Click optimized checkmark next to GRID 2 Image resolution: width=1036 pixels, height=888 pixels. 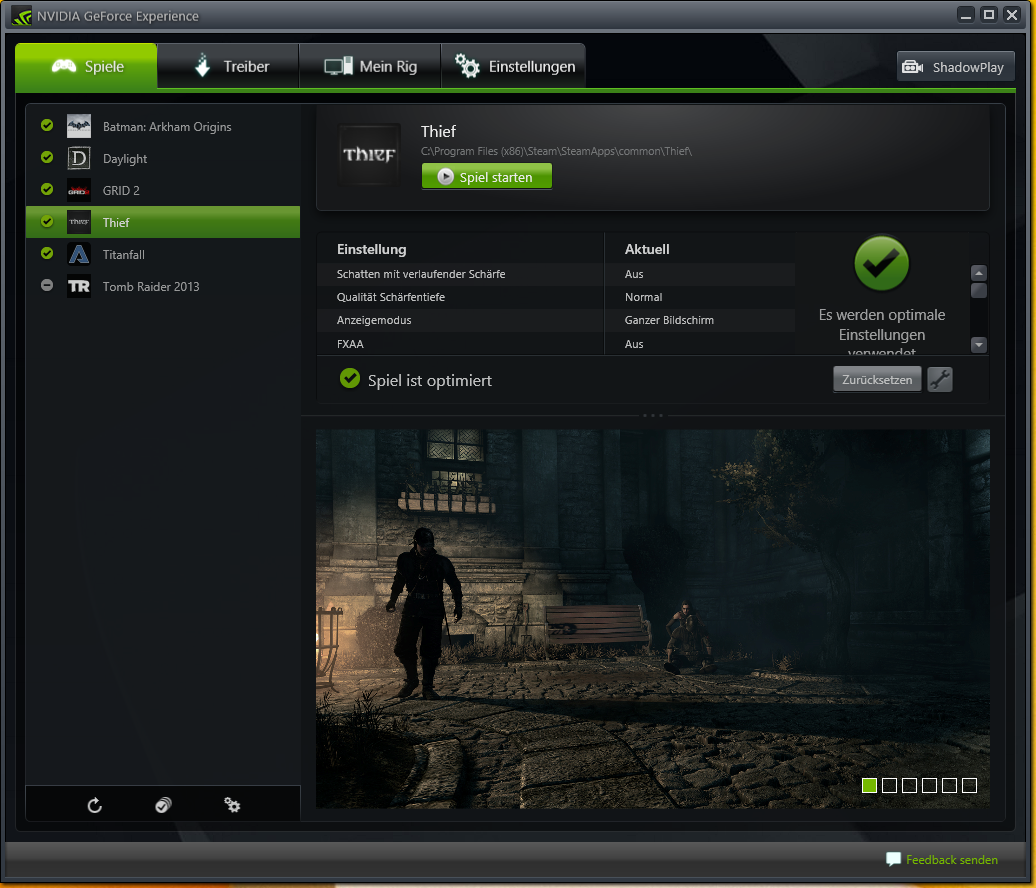[47, 189]
